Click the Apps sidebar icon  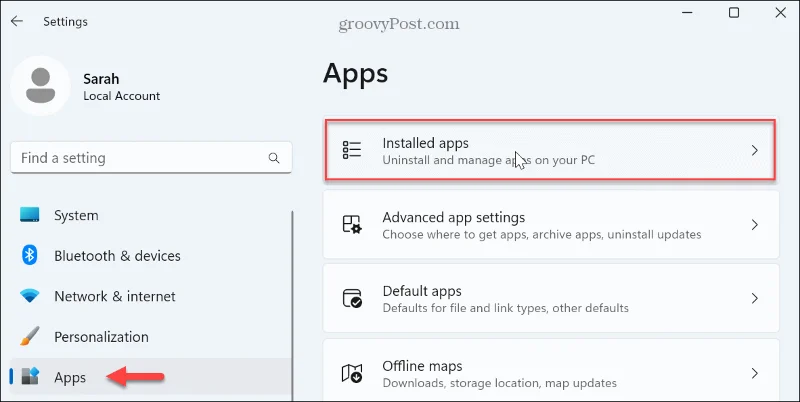coord(30,377)
